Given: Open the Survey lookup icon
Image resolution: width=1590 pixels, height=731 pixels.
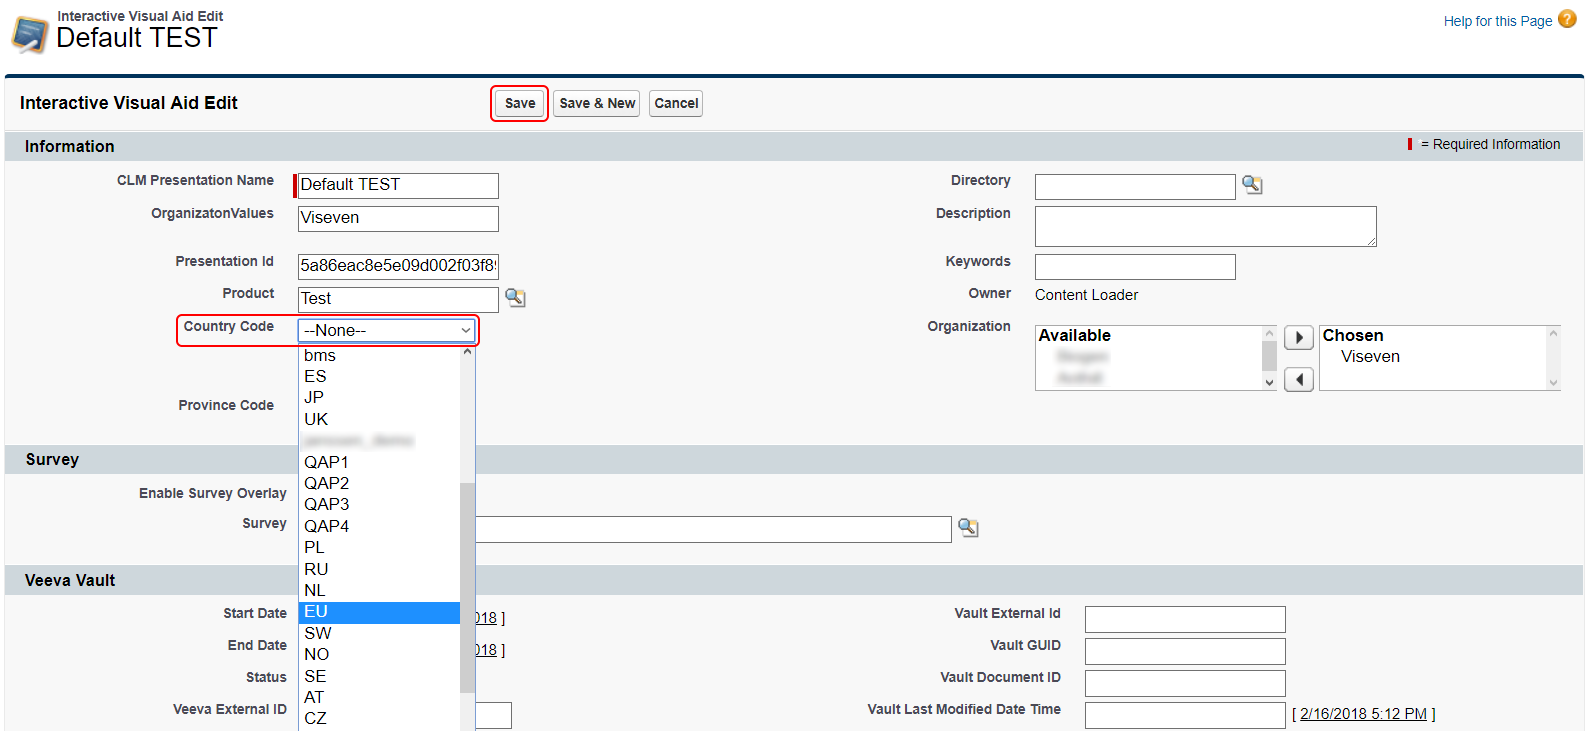Looking at the screenshot, I should click(x=968, y=528).
